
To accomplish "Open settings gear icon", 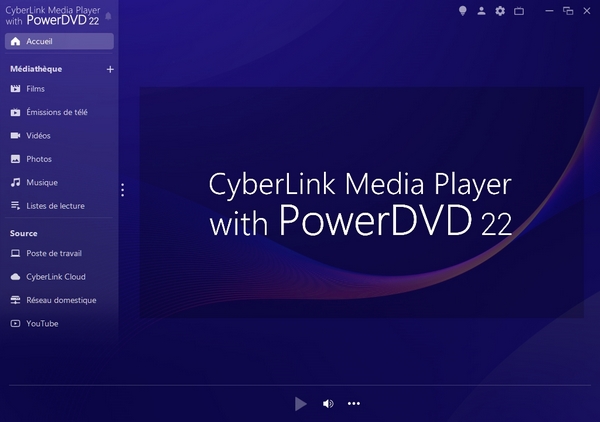I will (500, 11).
